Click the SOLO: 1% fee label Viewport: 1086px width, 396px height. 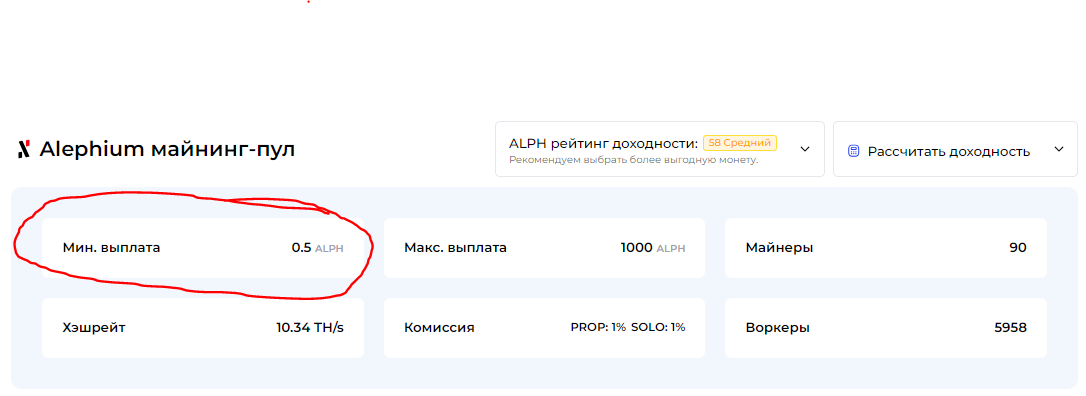pyautogui.click(x=658, y=327)
